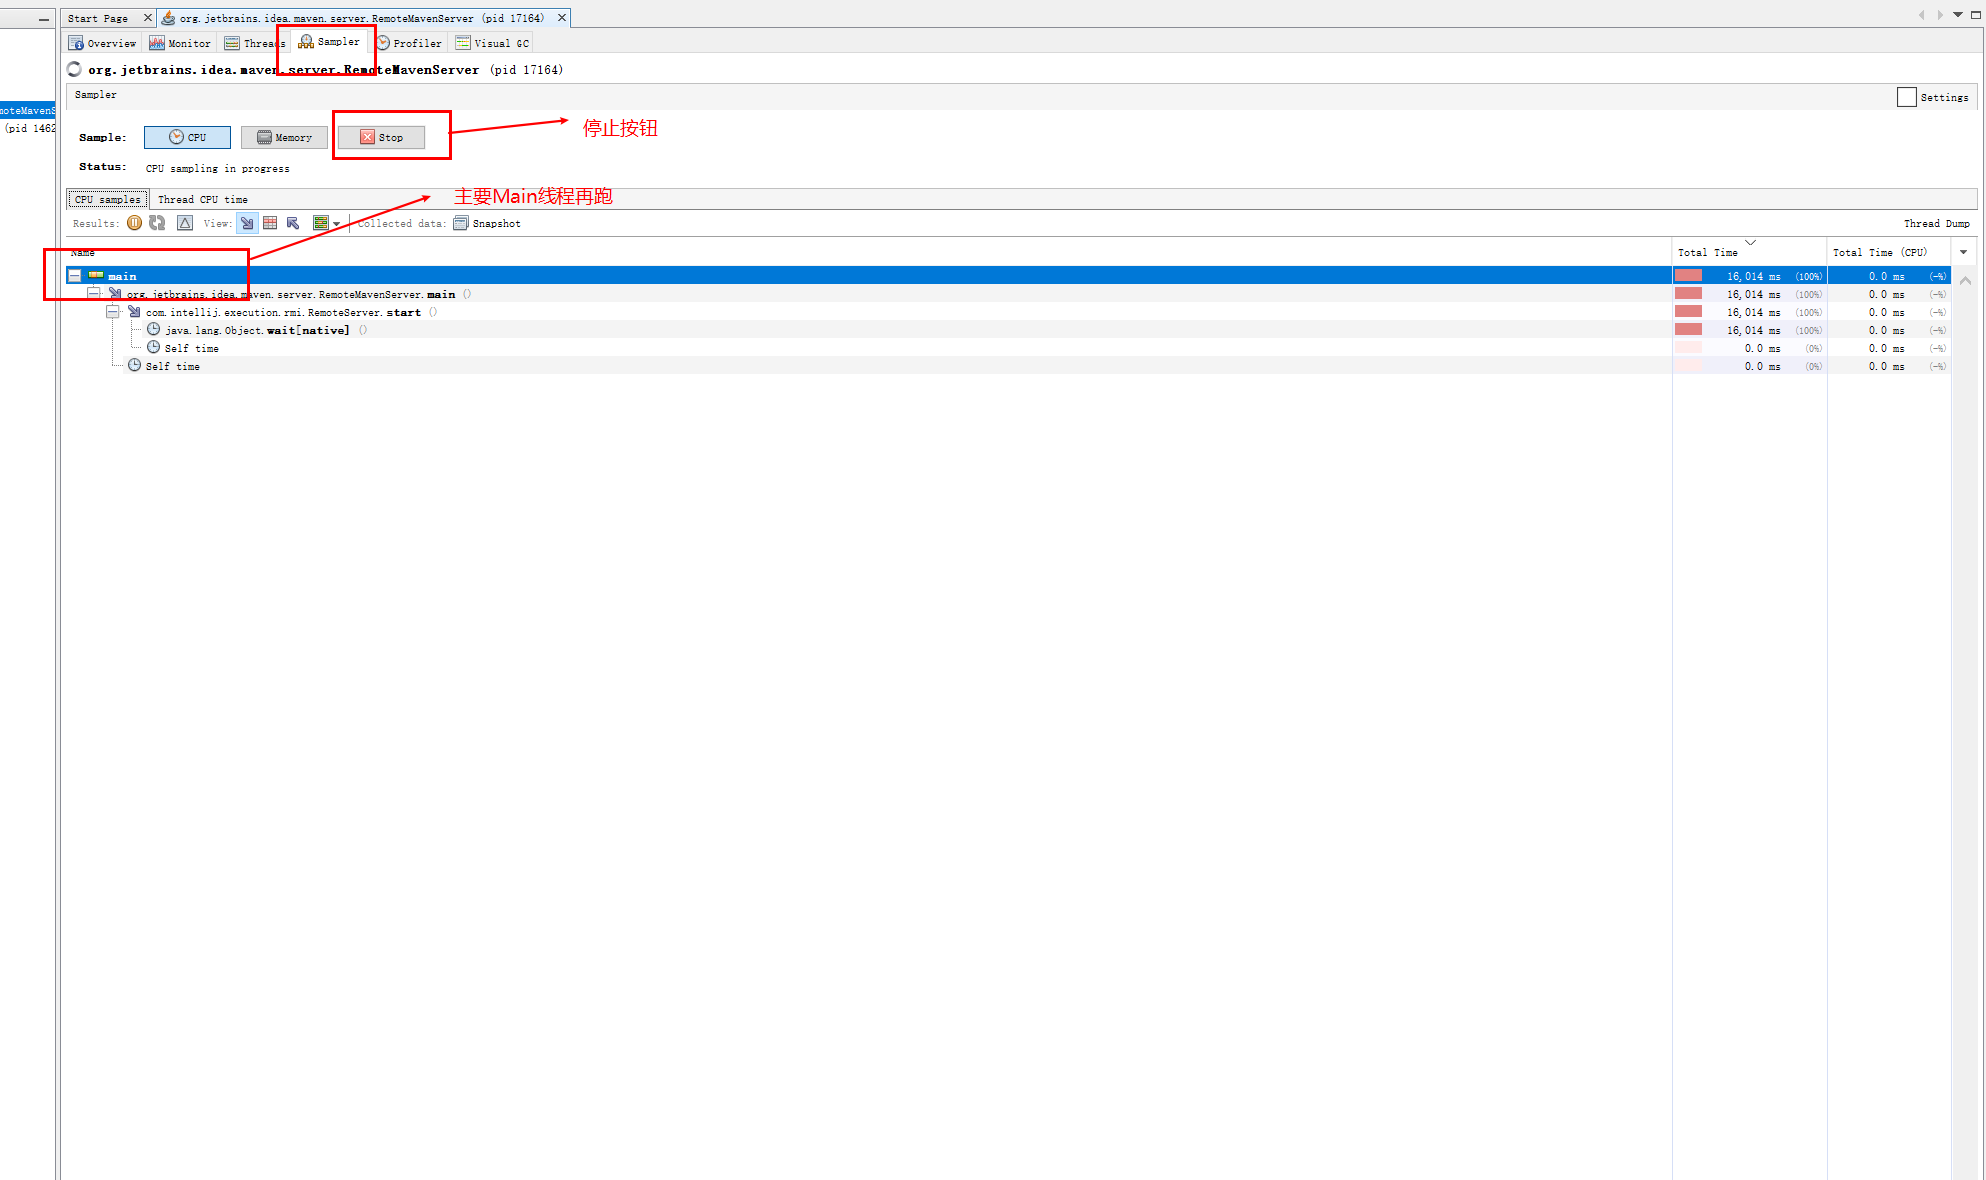This screenshot has height=1180, width=1986.
Task: Click the delta triangle results icon
Action: (185, 223)
